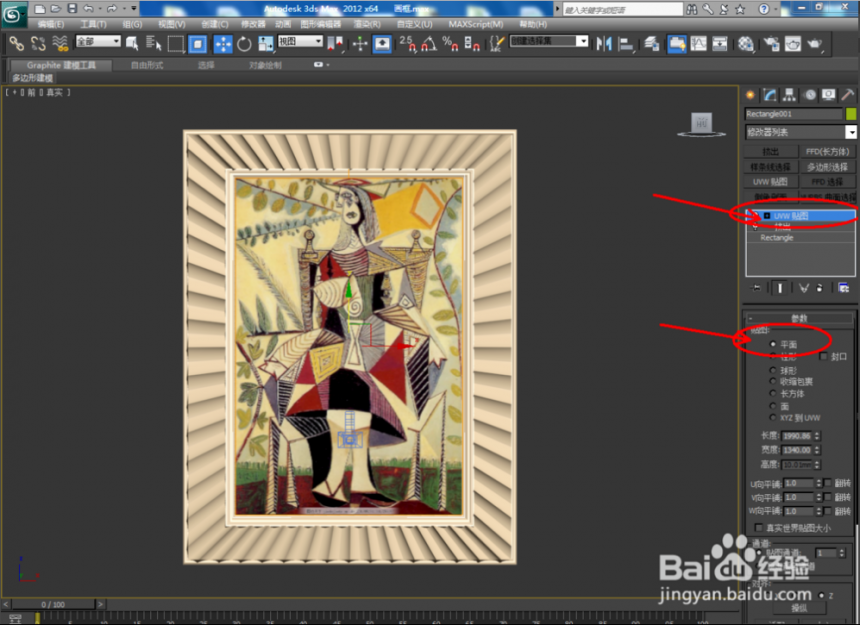This screenshot has width=860, height=625.
Task: Toggle the Window/Crossing selection mode
Action: (197, 44)
